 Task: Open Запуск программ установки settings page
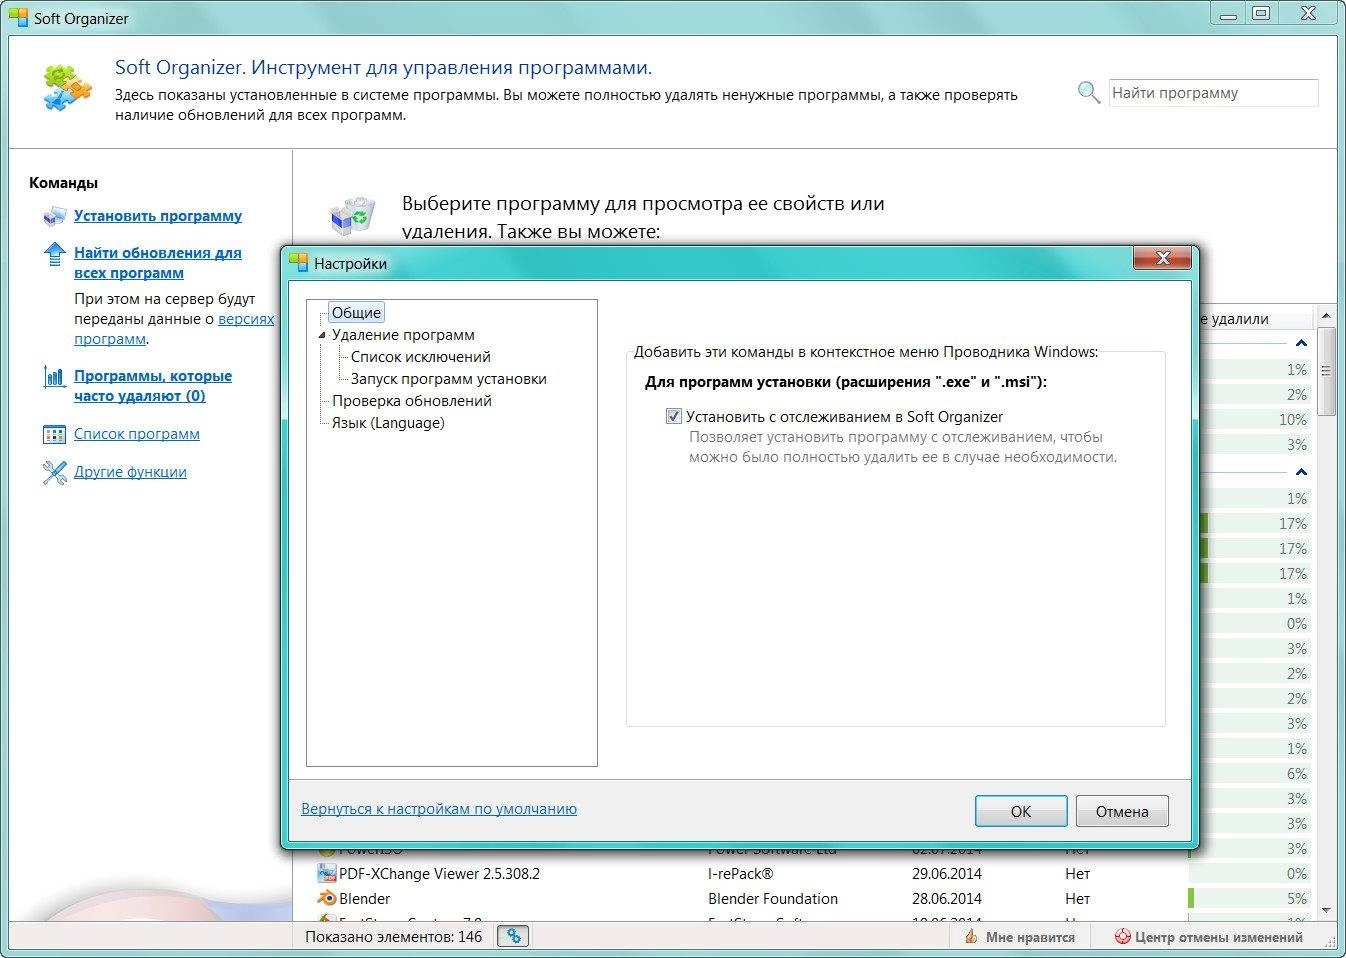click(448, 379)
